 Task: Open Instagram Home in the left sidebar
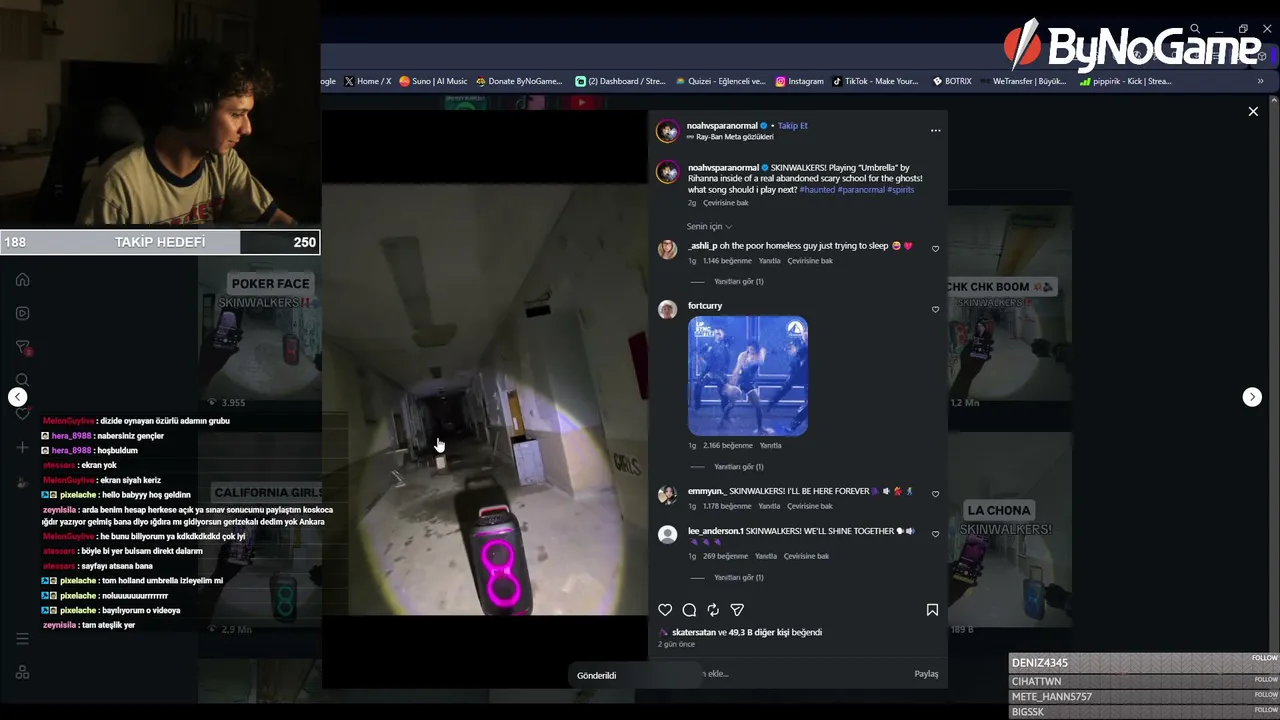(x=22, y=280)
